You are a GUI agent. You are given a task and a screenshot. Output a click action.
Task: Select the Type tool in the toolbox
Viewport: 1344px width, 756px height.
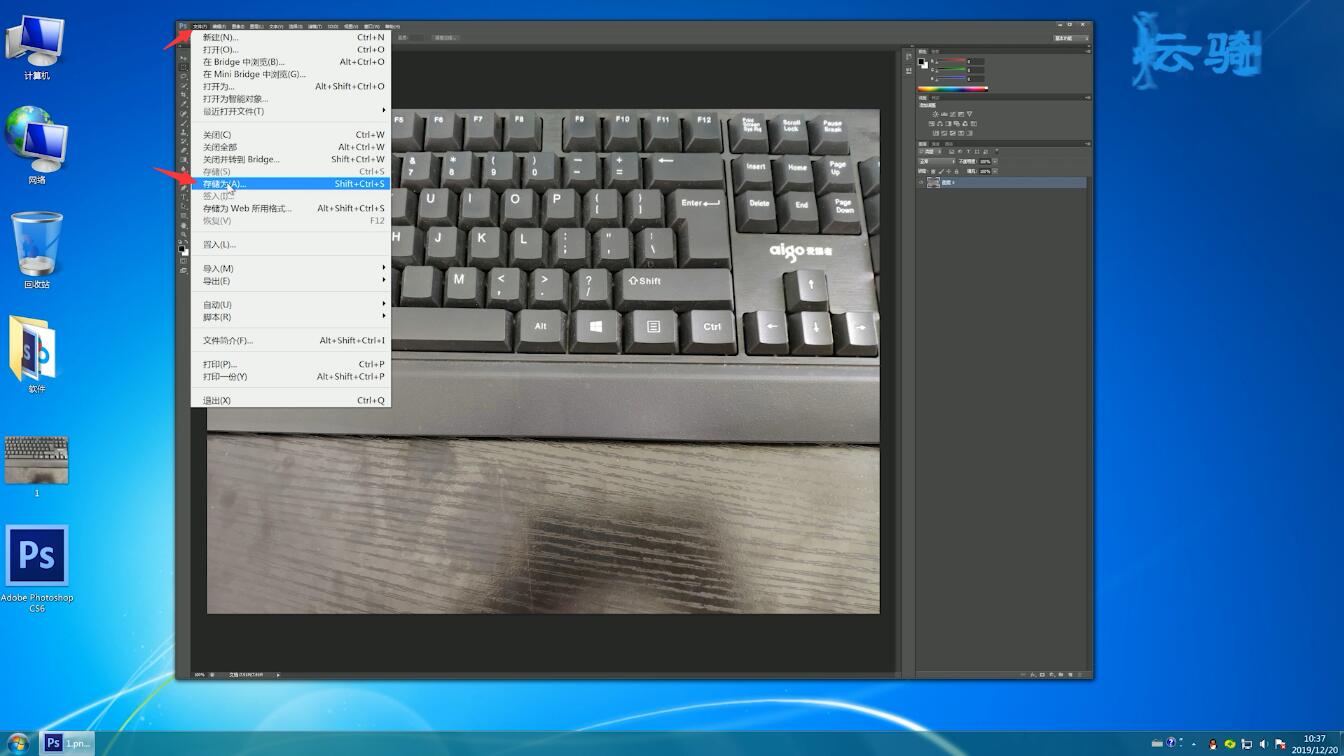pos(184,197)
